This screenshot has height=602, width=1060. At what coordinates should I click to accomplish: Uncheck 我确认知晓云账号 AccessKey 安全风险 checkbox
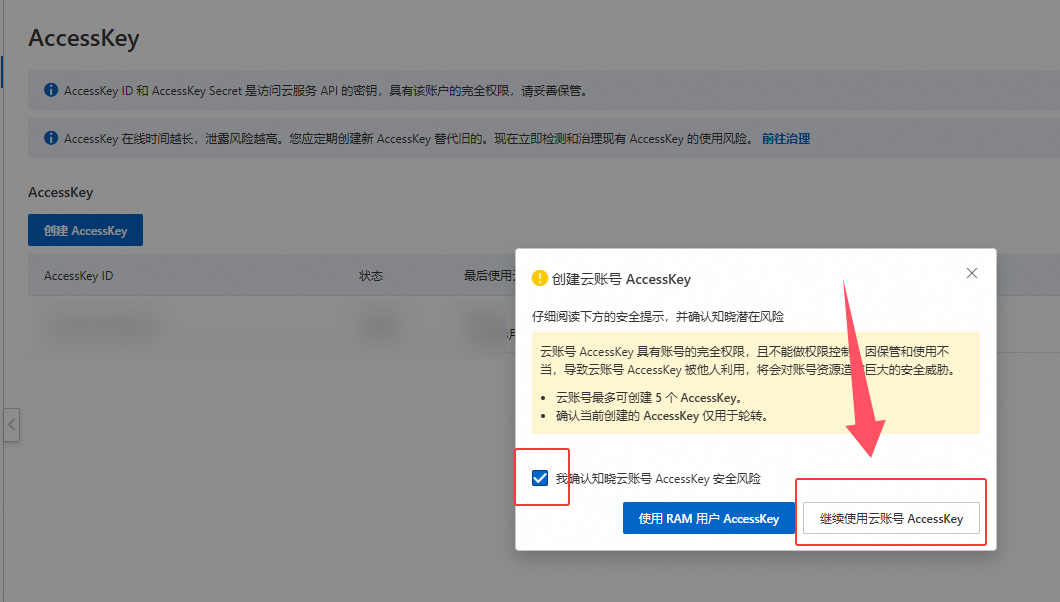[539, 478]
